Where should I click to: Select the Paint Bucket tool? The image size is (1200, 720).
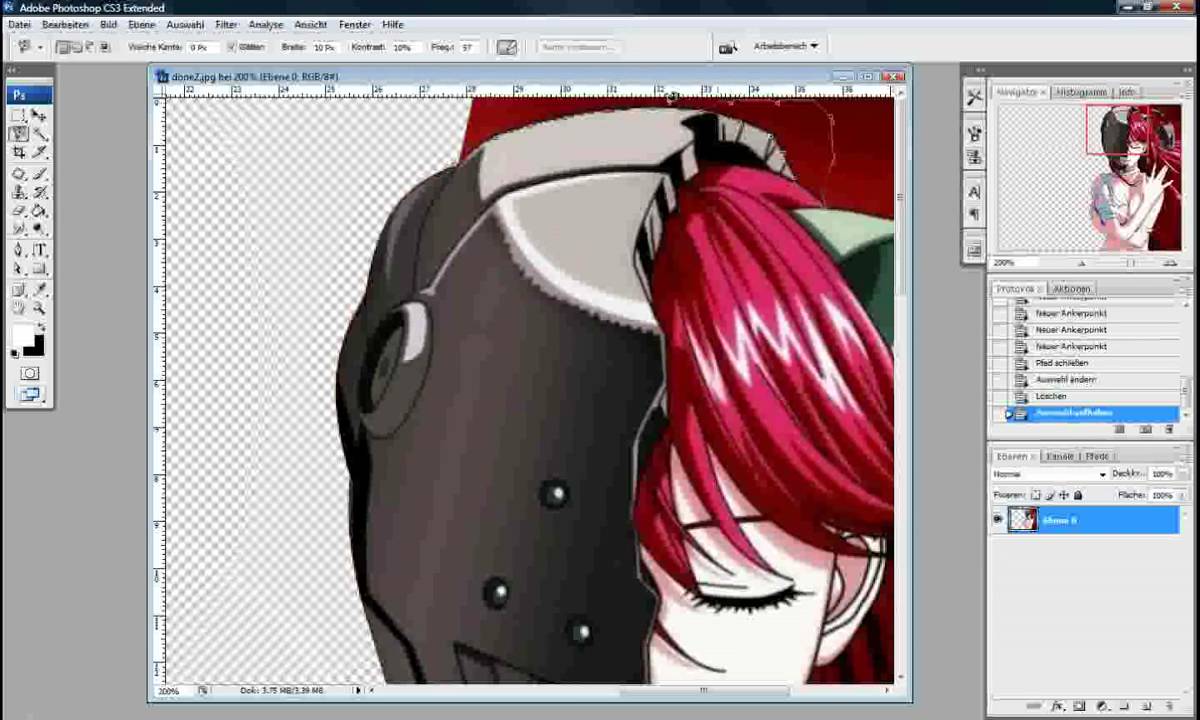pos(39,210)
